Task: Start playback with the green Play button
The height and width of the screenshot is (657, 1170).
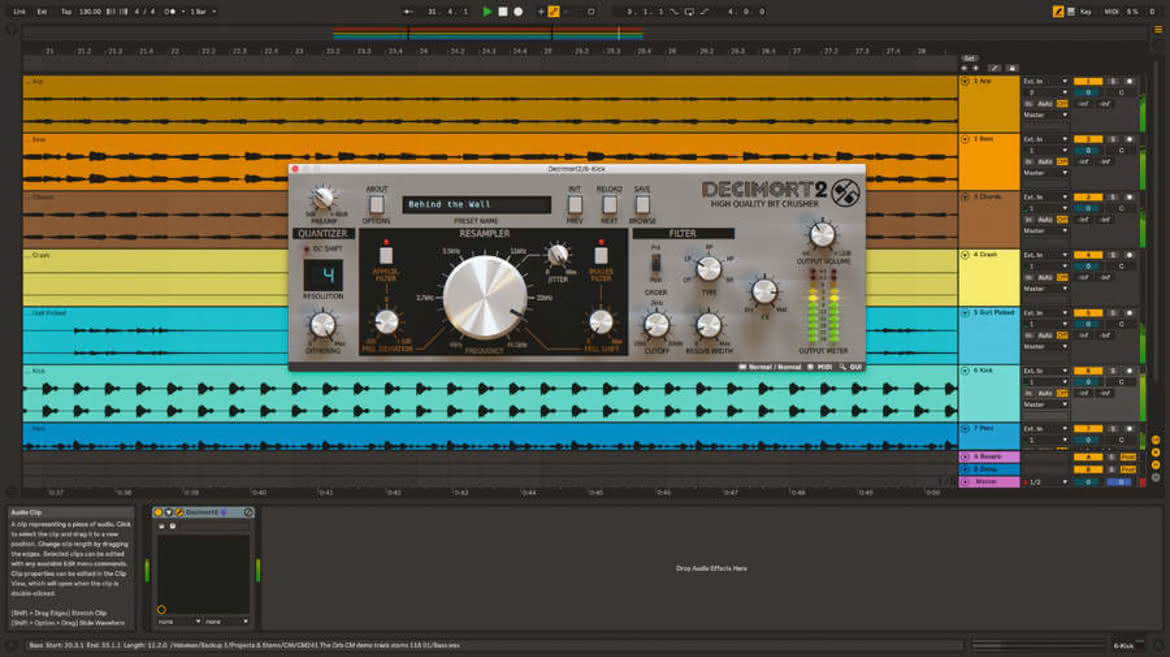Action: (x=487, y=11)
